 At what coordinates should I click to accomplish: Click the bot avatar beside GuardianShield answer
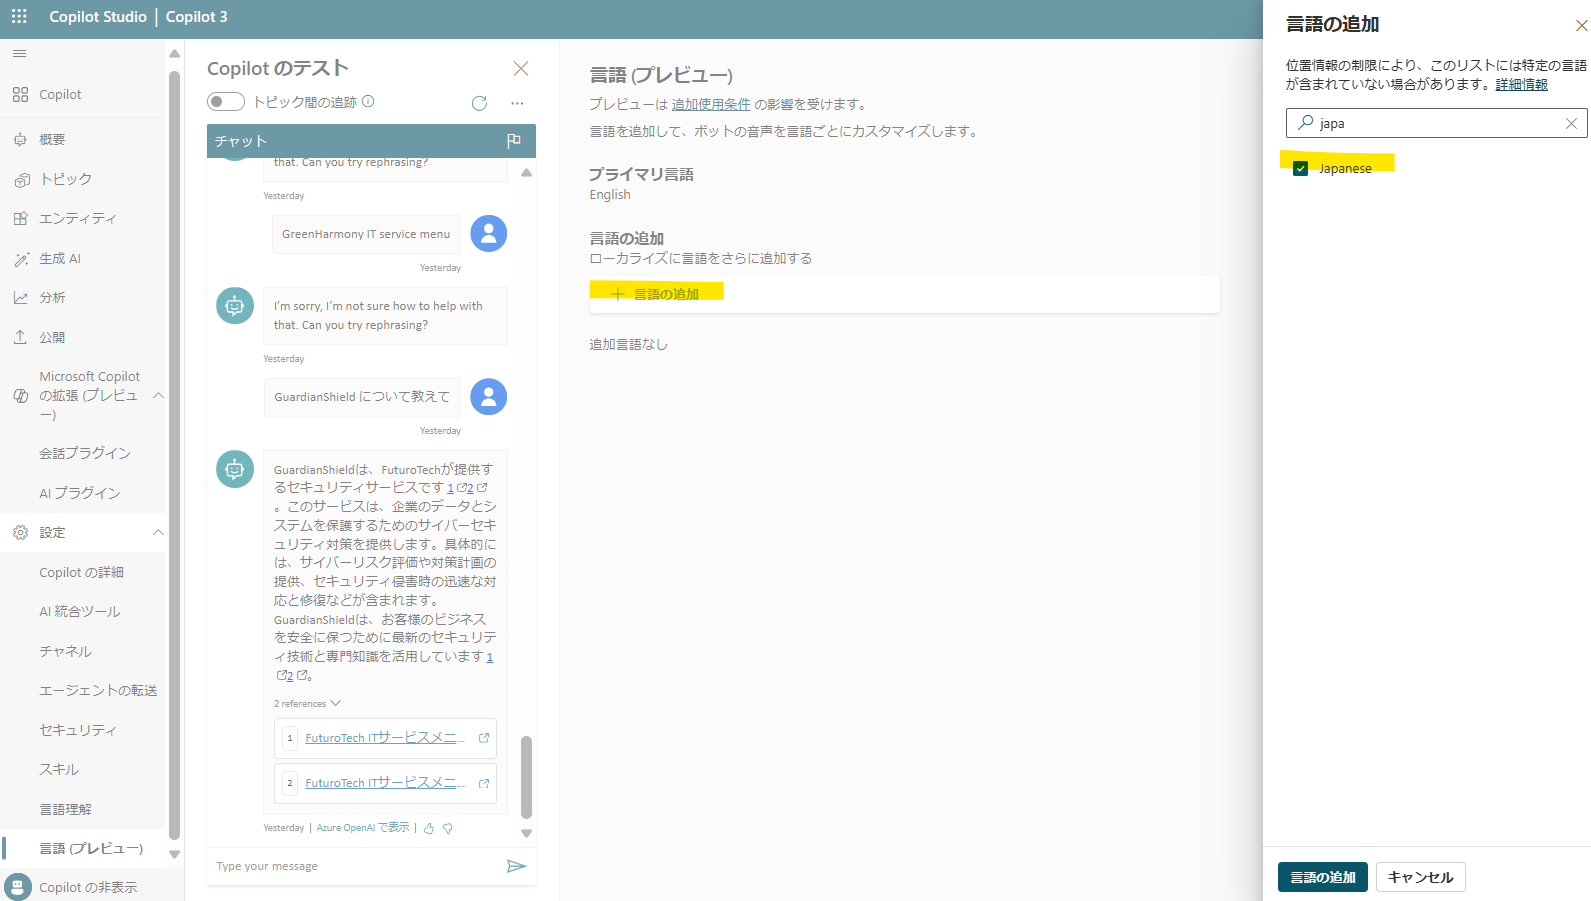[235, 469]
